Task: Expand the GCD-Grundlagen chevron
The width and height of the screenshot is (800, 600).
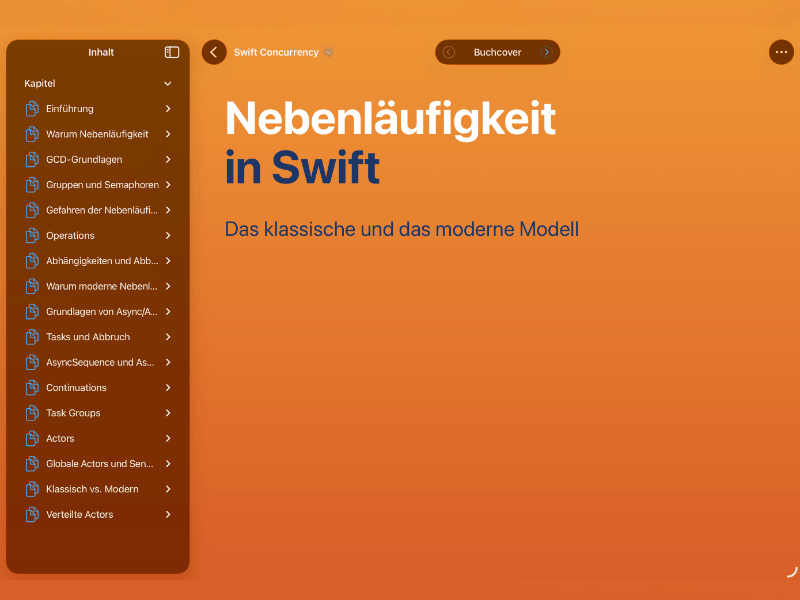Action: pyautogui.click(x=168, y=159)
